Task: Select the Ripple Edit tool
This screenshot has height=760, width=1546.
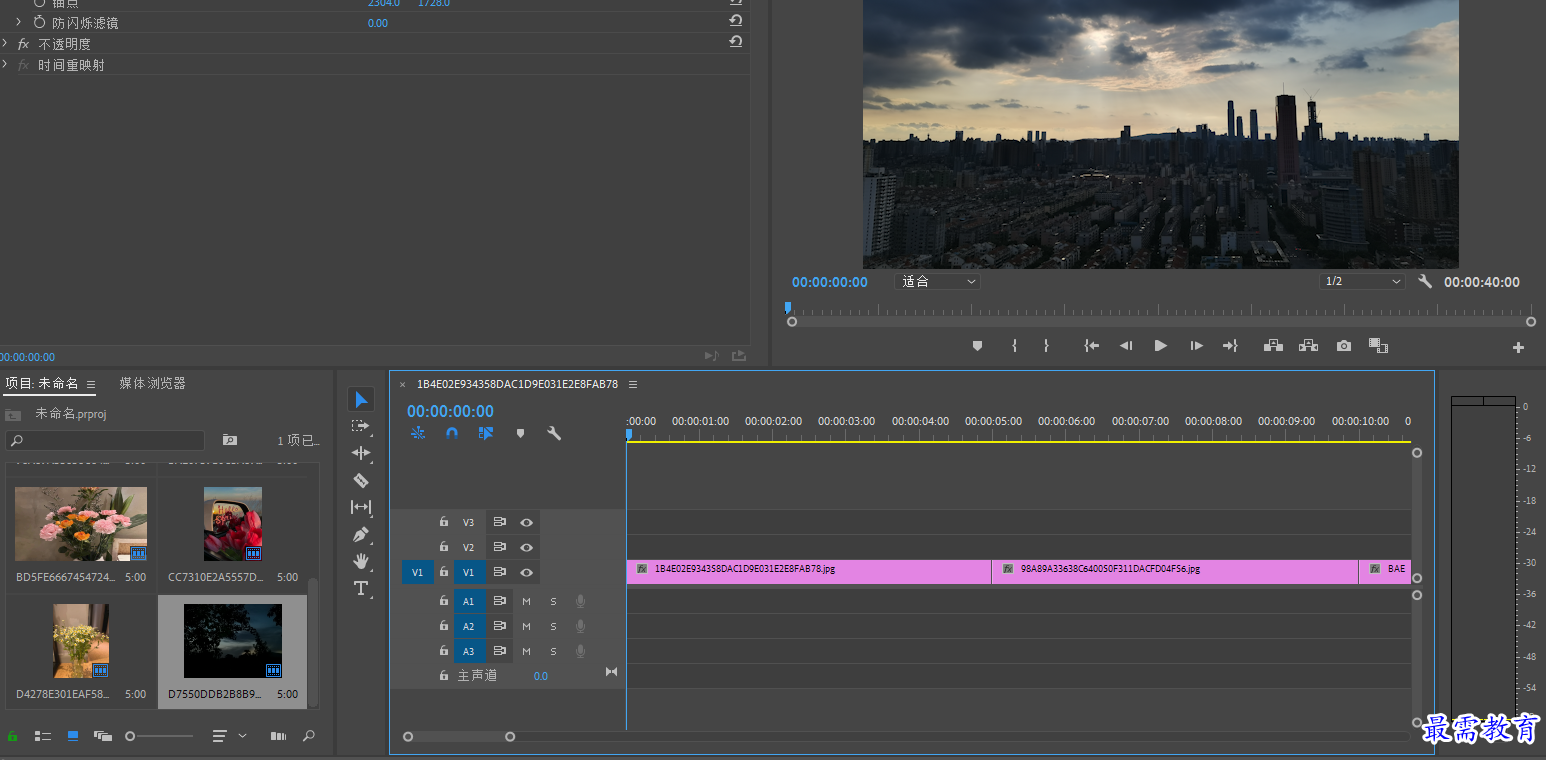Action: coord(361,453)
